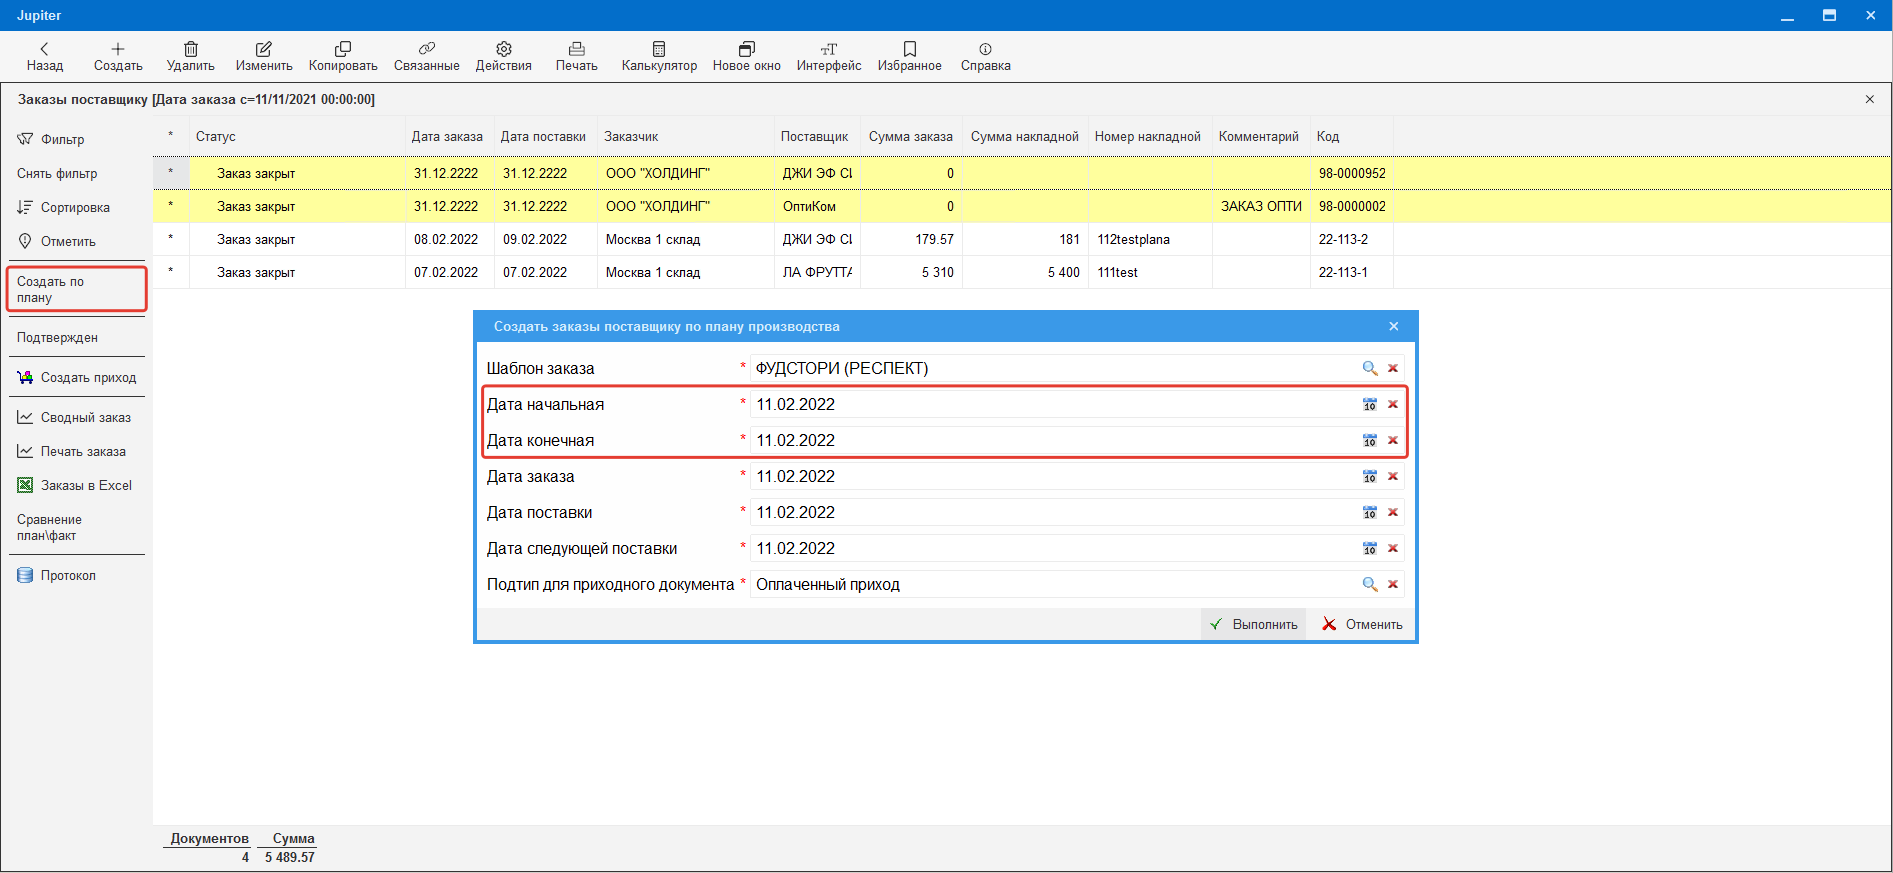
Task: Sort by the Статус column header
Action: 297,136
